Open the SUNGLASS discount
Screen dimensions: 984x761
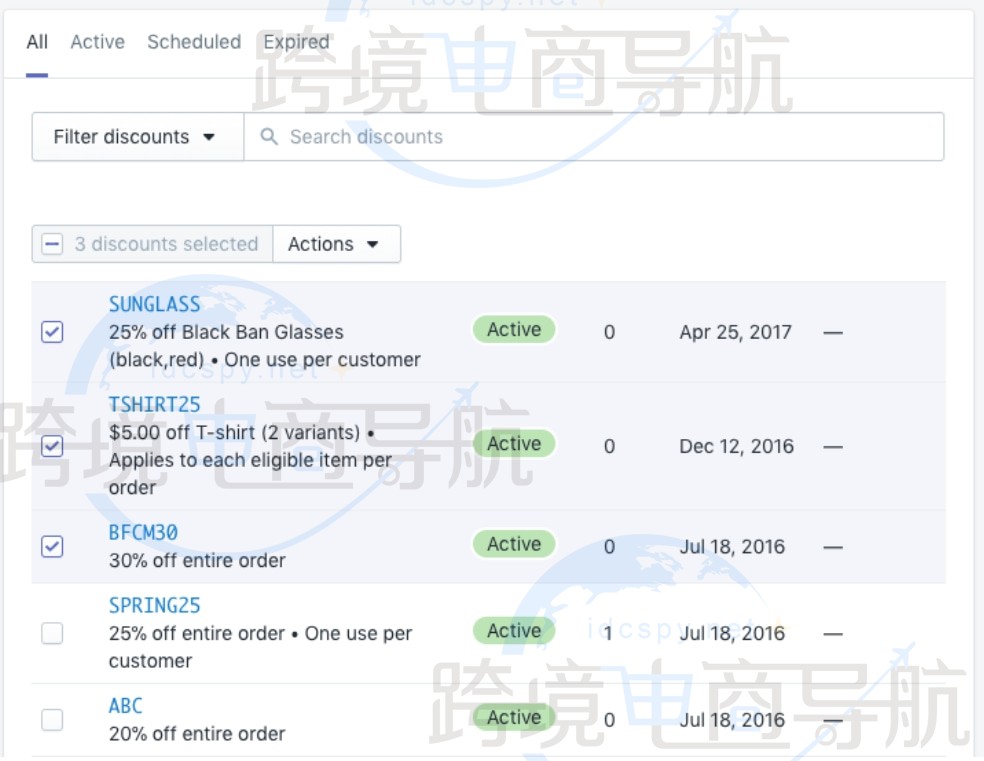point(154,304)
